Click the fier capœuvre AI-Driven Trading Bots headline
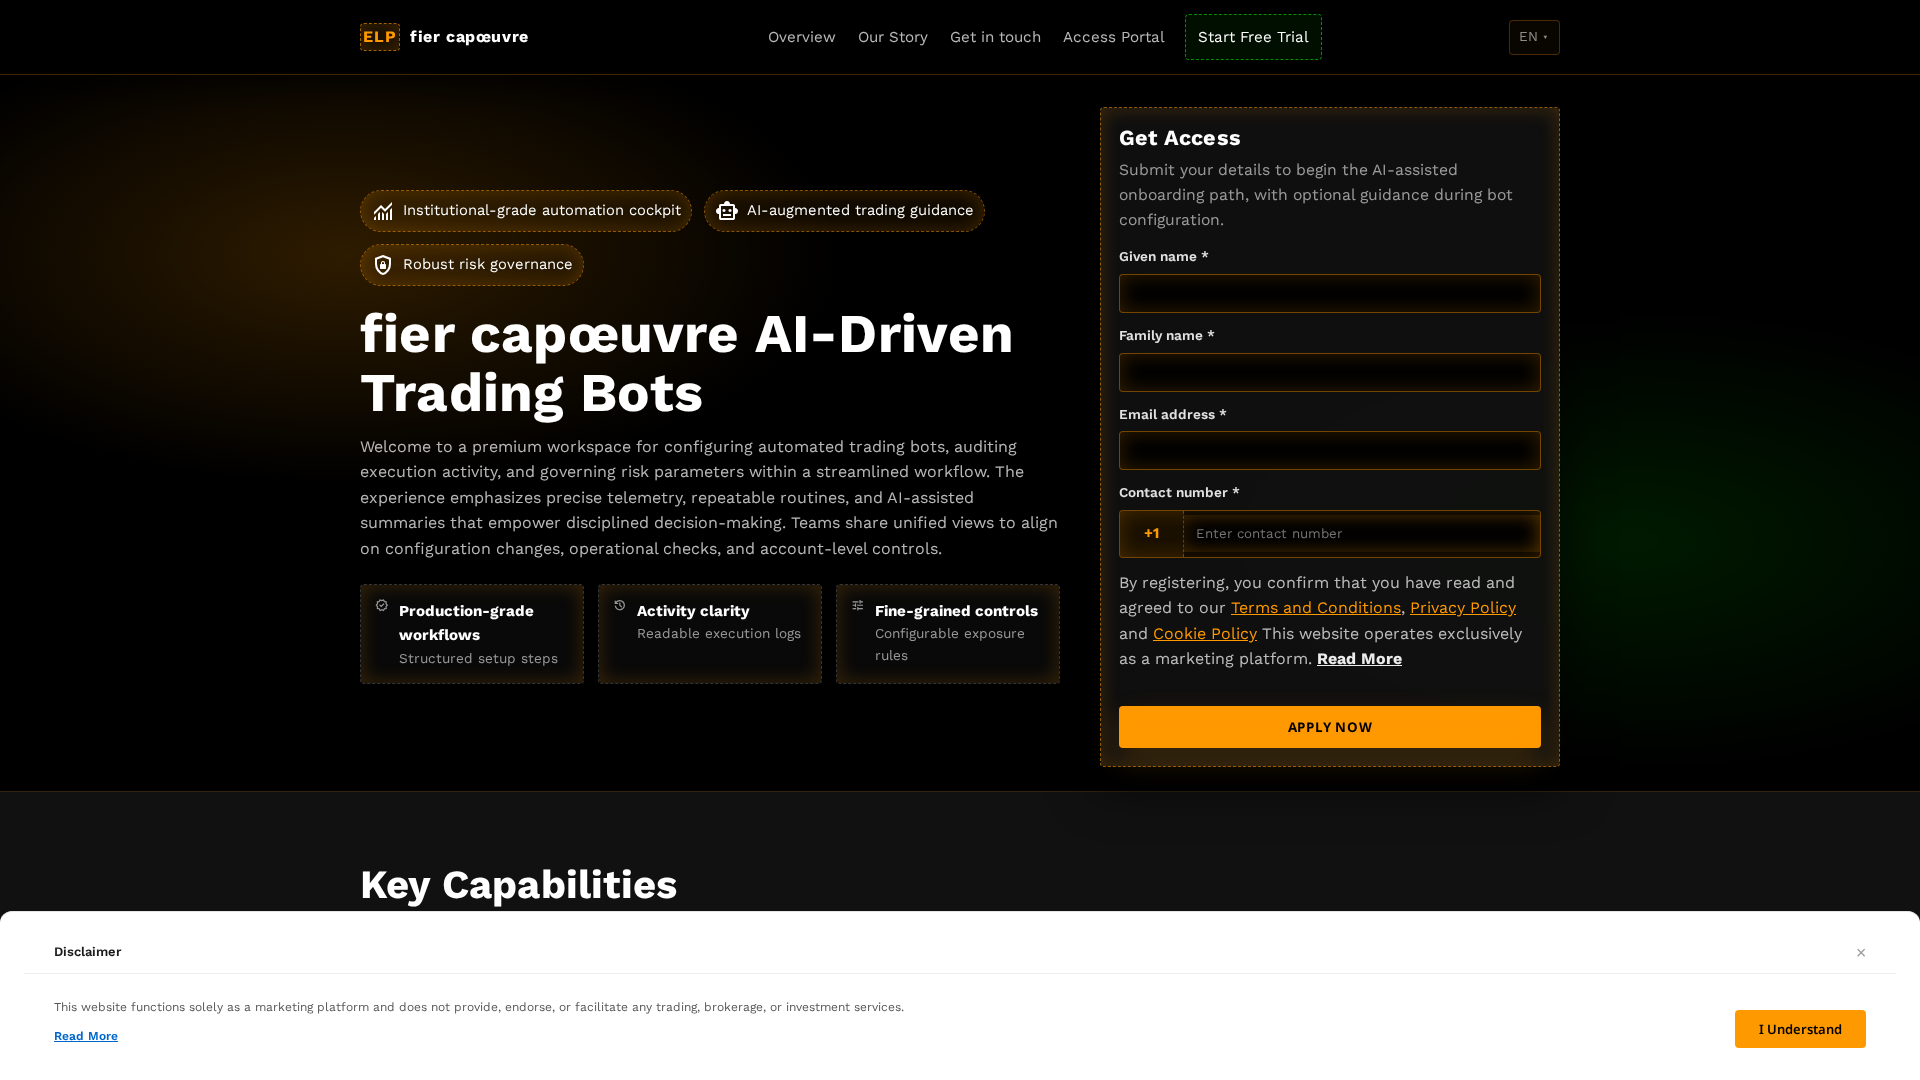Image resolution: width=1920 pixels, height=1080 pixels. tap(687, 363)
